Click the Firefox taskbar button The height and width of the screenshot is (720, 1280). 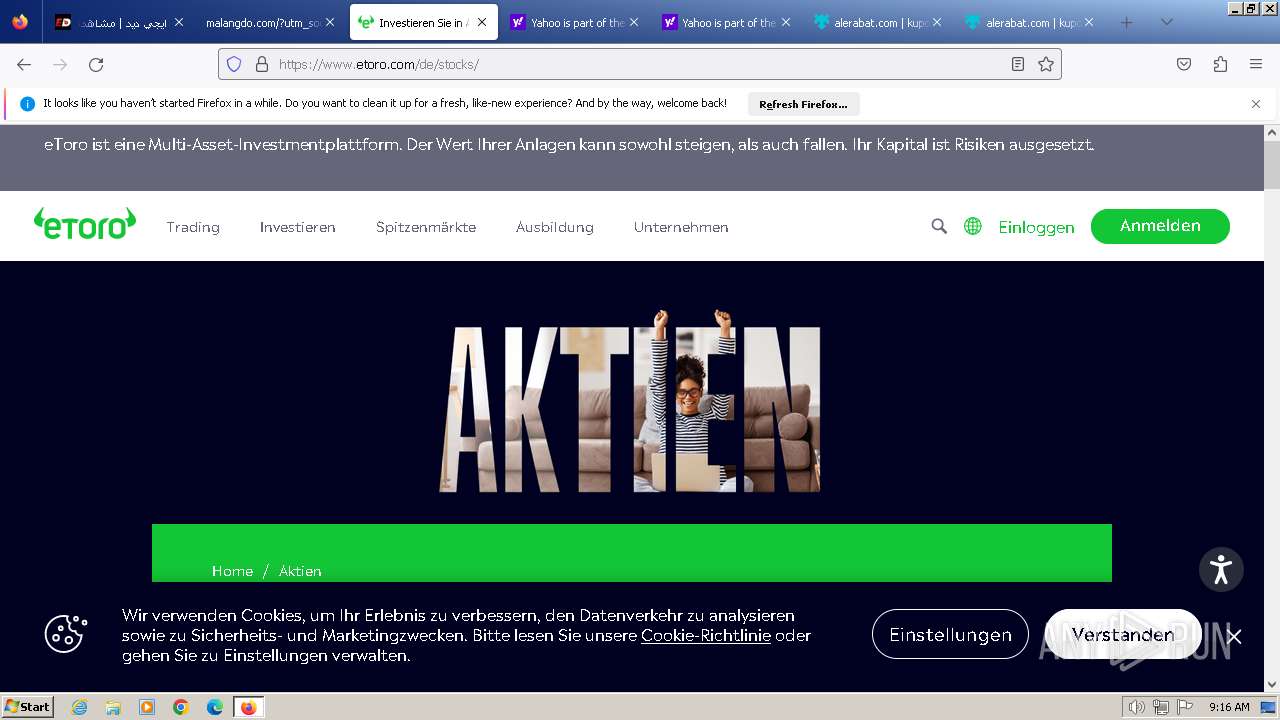coord(248,707)
